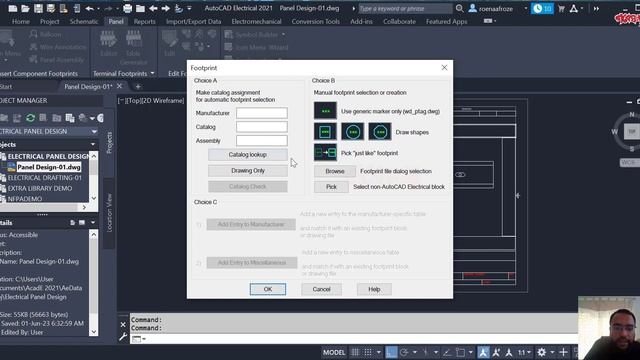The width and height of the screenshot is (640, 360).
Task: Toggle ortho mode in status bar
Action: [391, 352]
